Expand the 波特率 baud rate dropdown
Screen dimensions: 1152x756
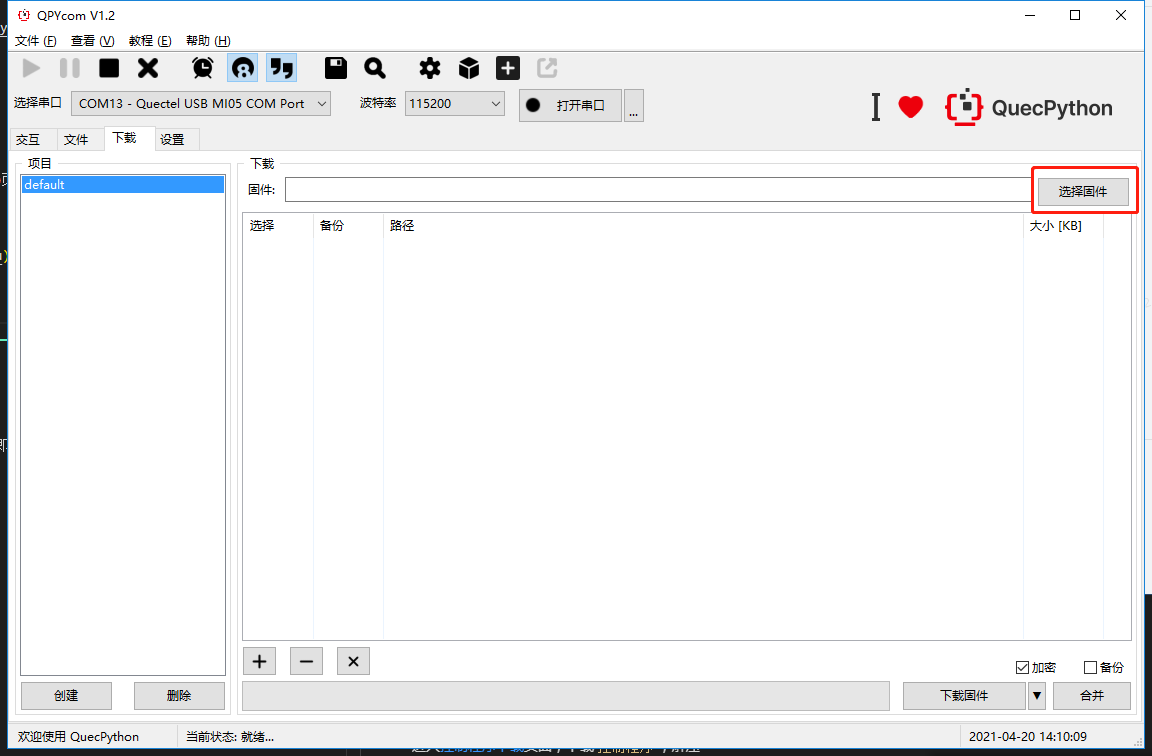click(455, 103)
